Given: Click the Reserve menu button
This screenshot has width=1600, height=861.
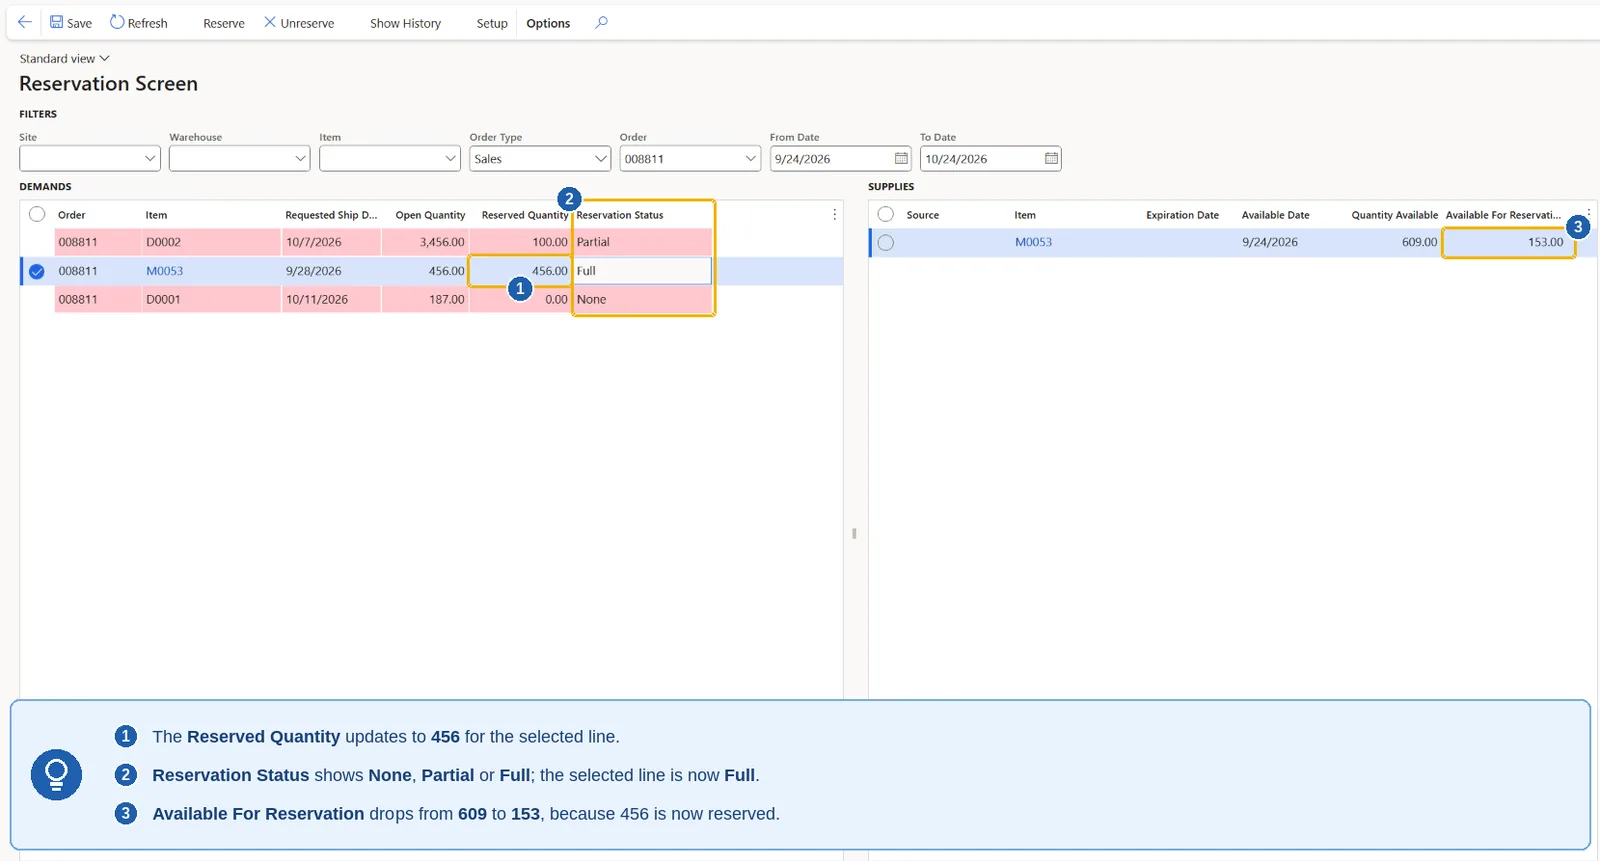Looking at the screenshot, I should click(223, 23).
